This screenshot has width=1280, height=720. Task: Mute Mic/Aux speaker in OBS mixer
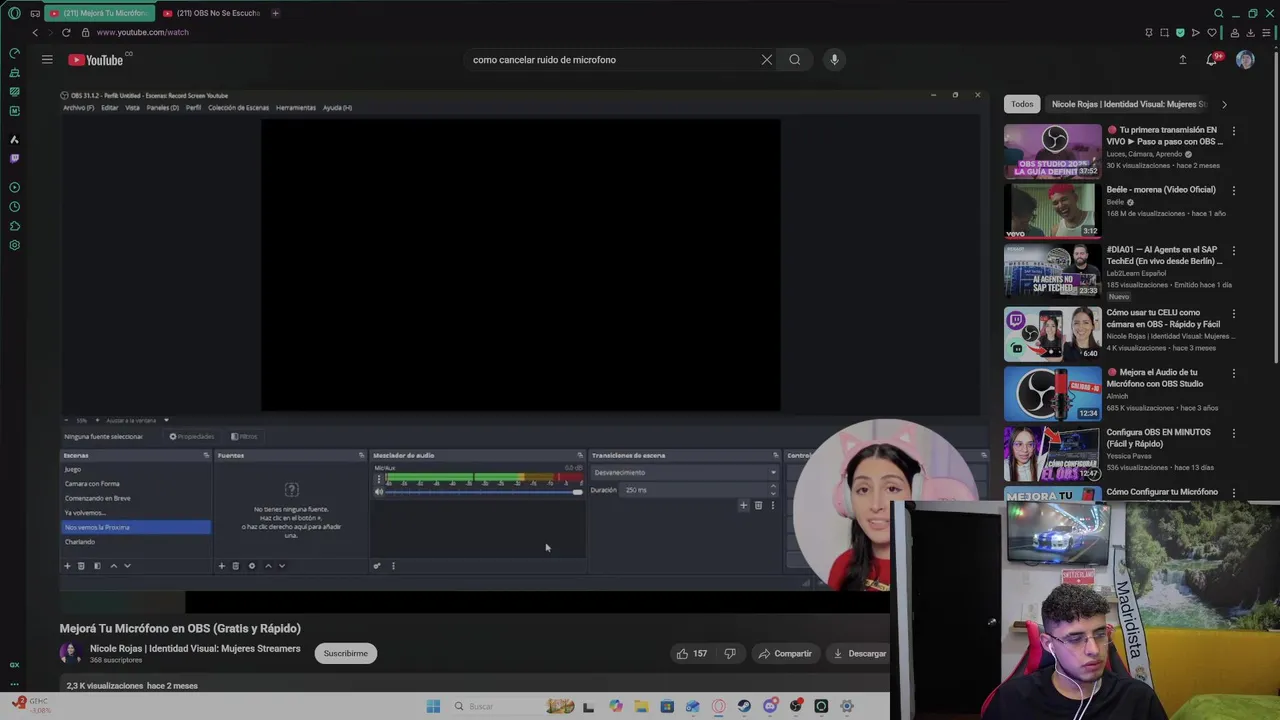[x=378, y=491]
